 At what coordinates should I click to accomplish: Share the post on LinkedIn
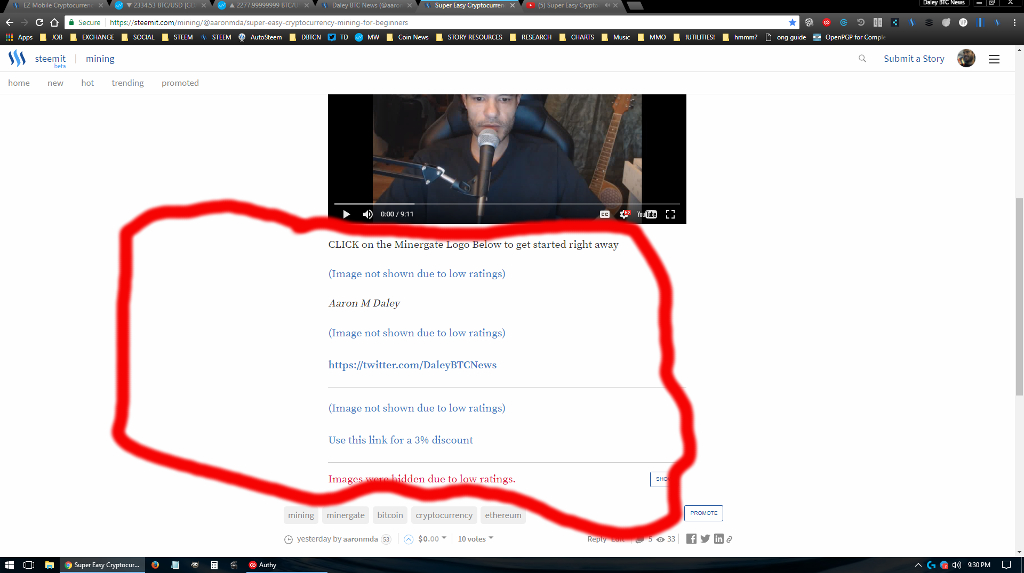pyautogui.click(x=718, y=539)
